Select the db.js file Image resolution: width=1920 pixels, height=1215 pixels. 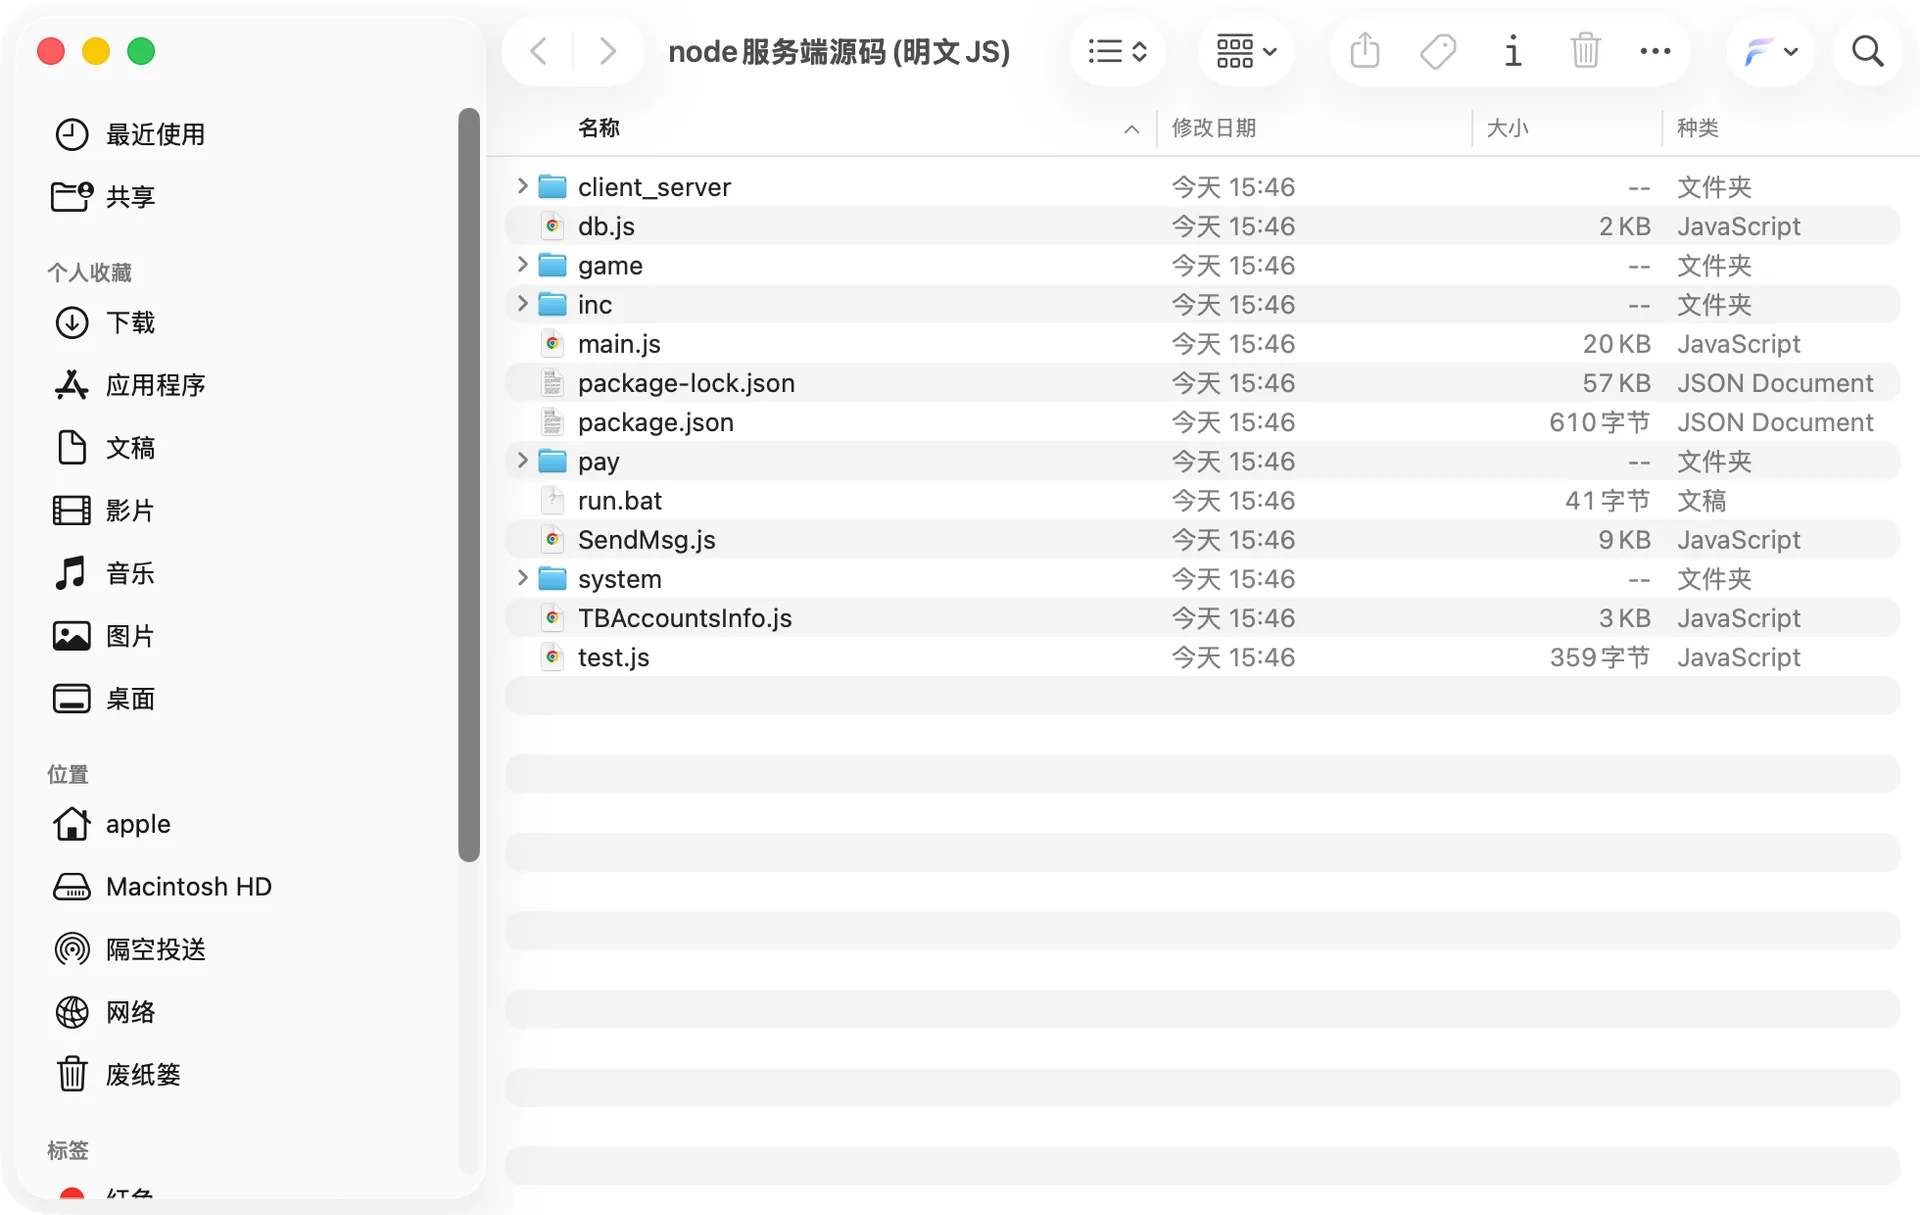point(1202,226)
